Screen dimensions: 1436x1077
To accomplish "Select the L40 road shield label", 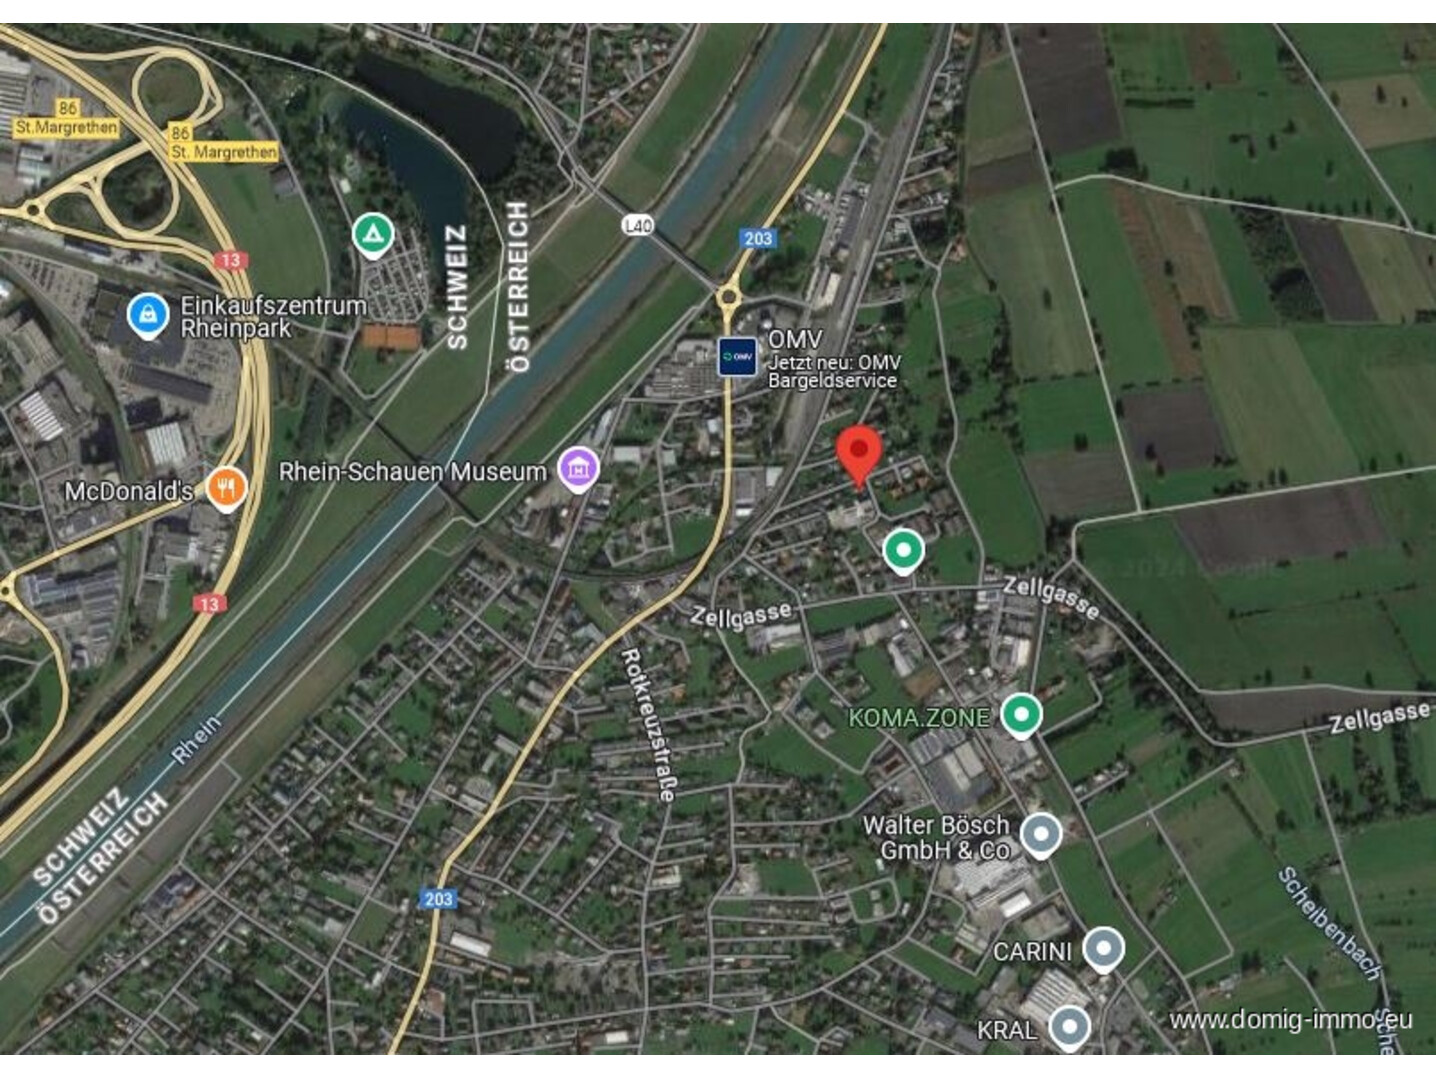I will click(x=638, y=225).
